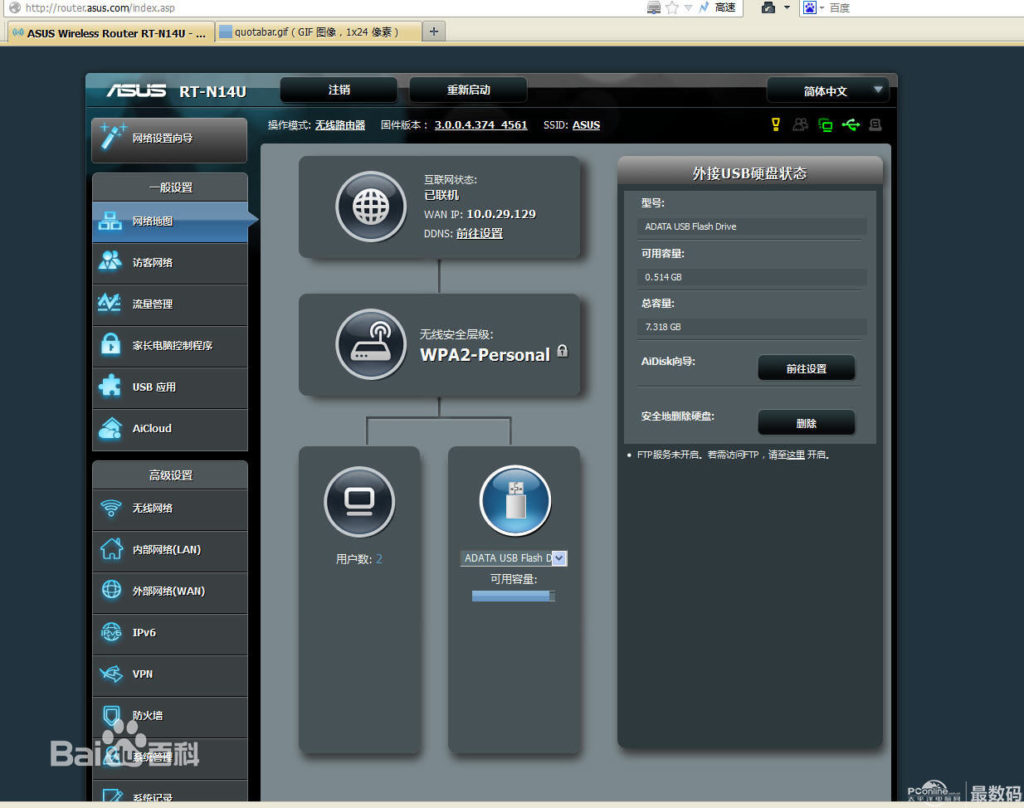Click the USB 应用 puzzle piece icon
The width and height of the screenshot is (1024, 808).
(x=110, y=386)
